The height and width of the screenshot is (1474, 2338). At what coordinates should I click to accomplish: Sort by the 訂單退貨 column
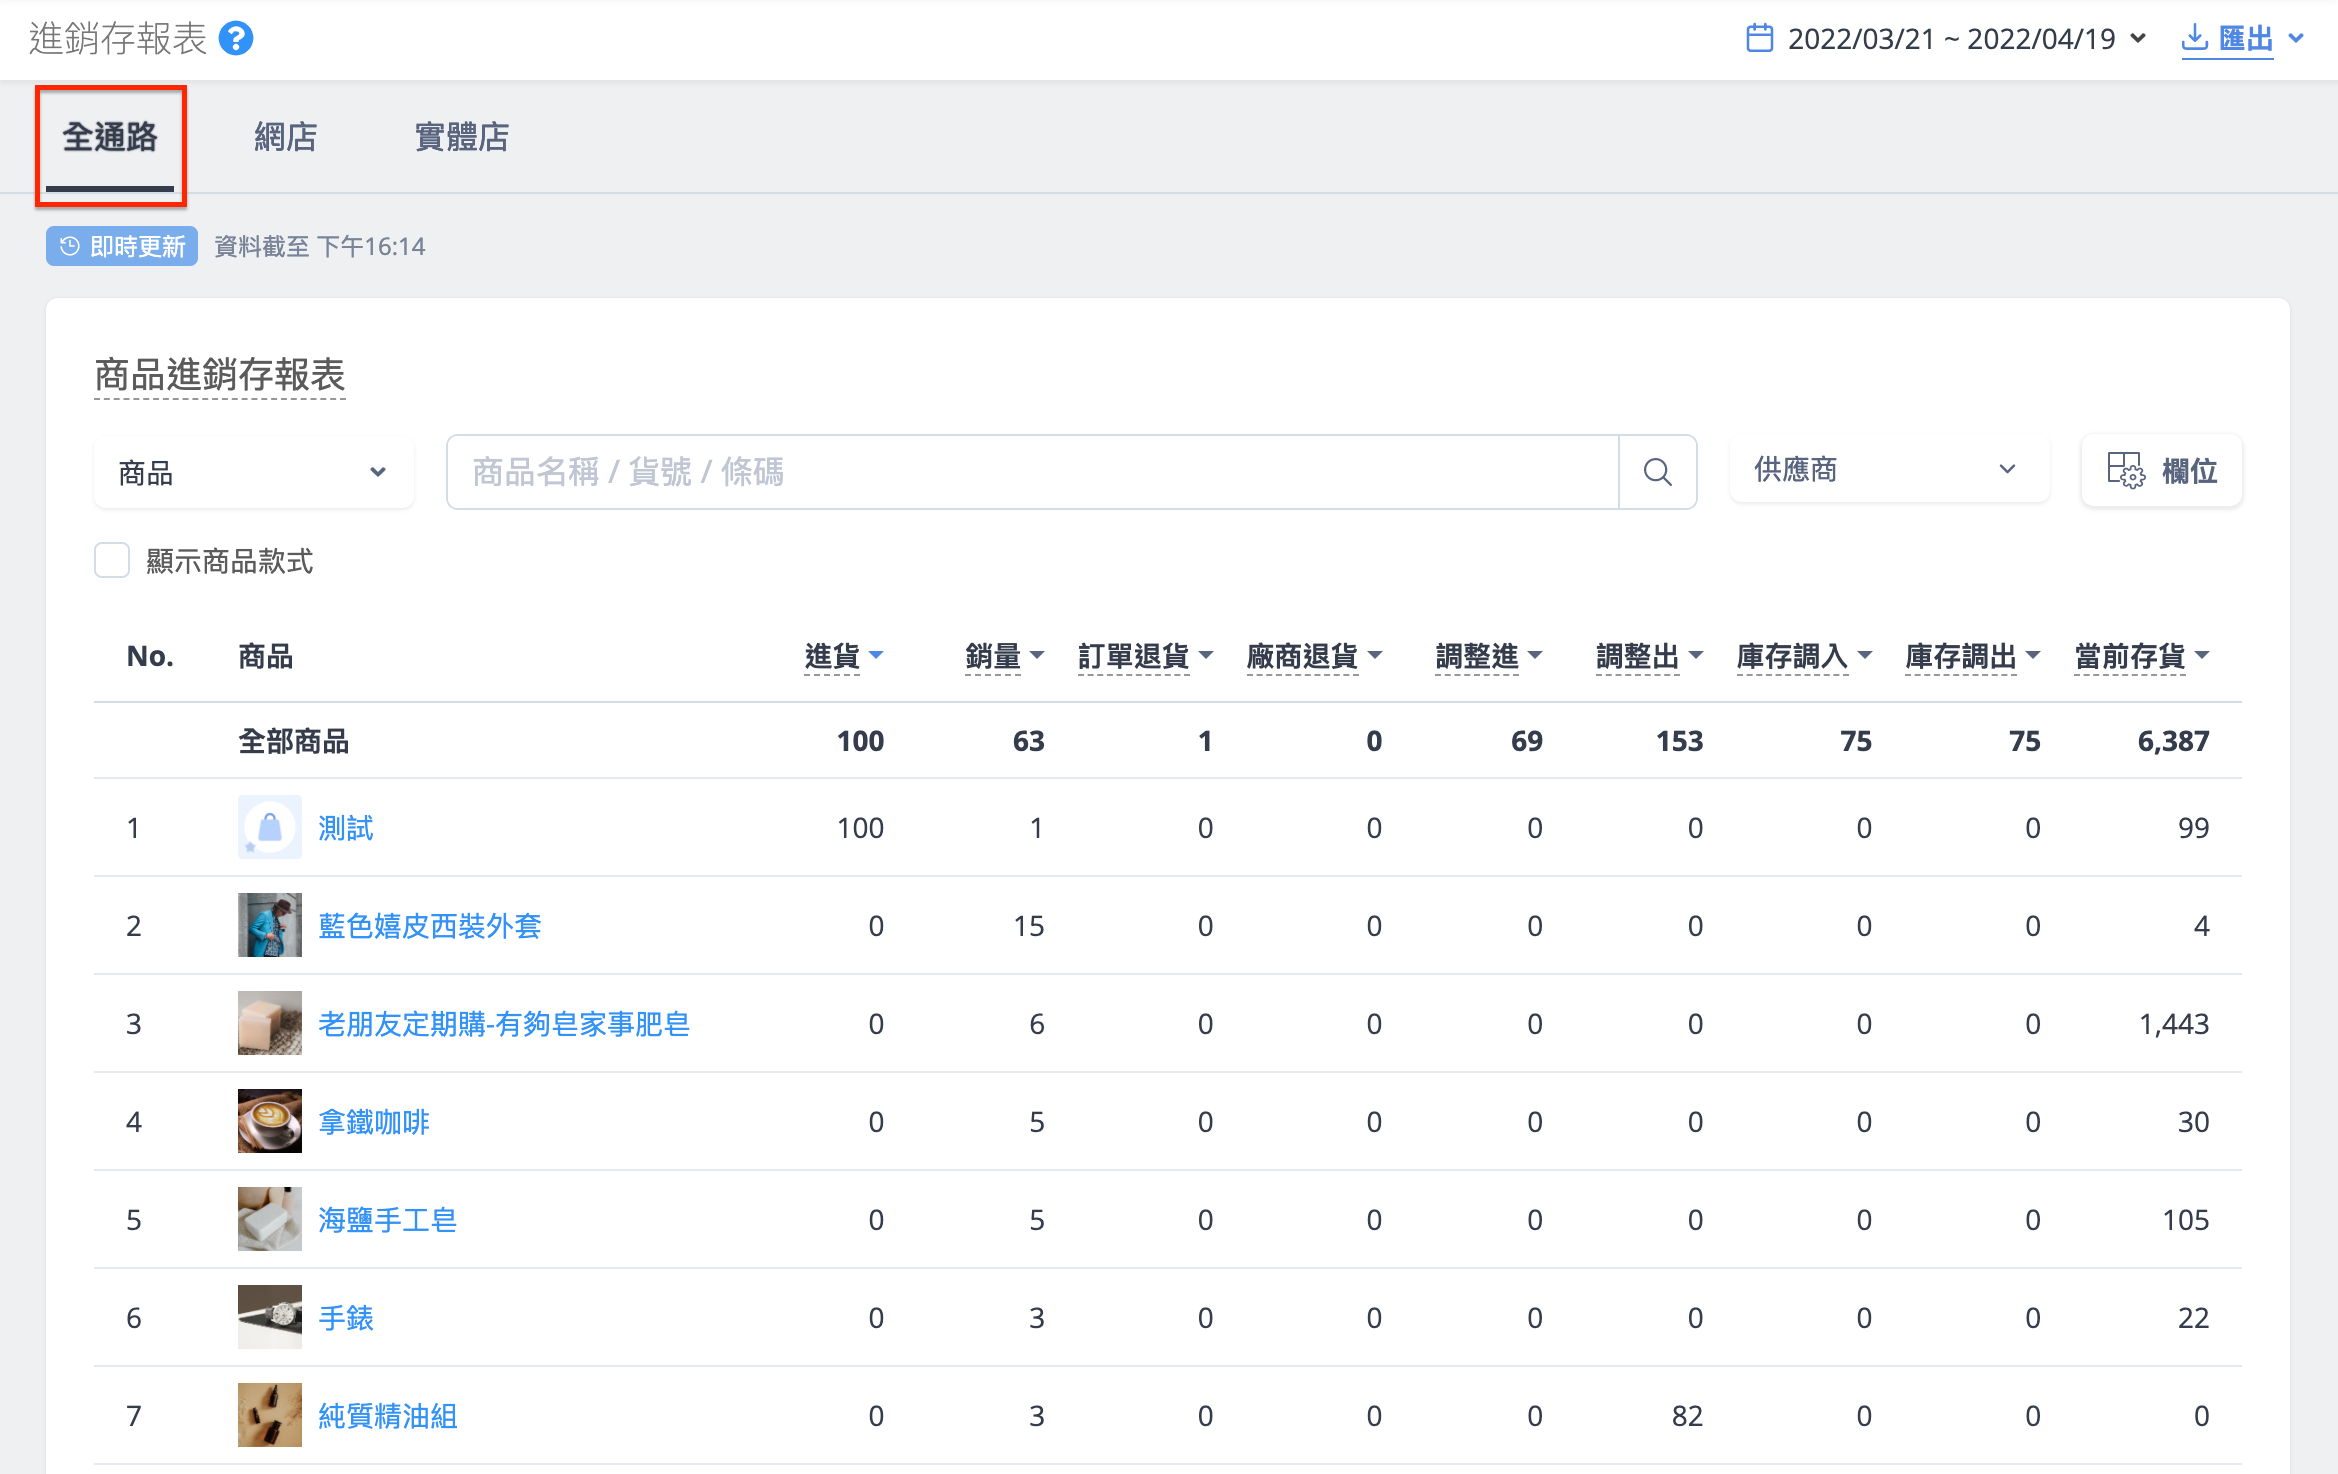(x=1146, y=656)
